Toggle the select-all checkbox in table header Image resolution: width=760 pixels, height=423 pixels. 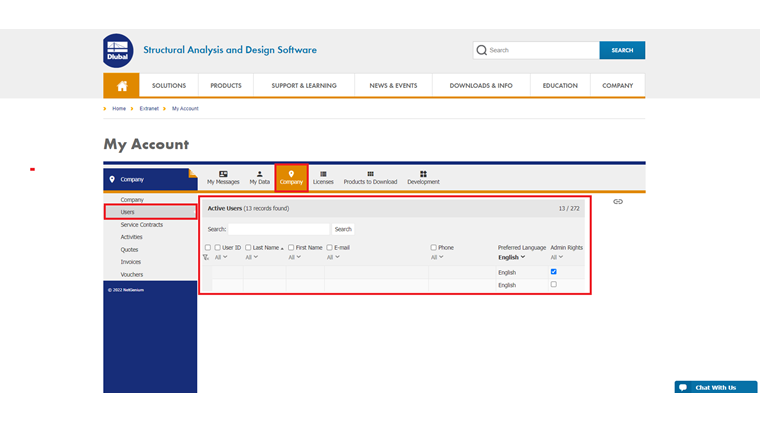click(x=208, y=248)
